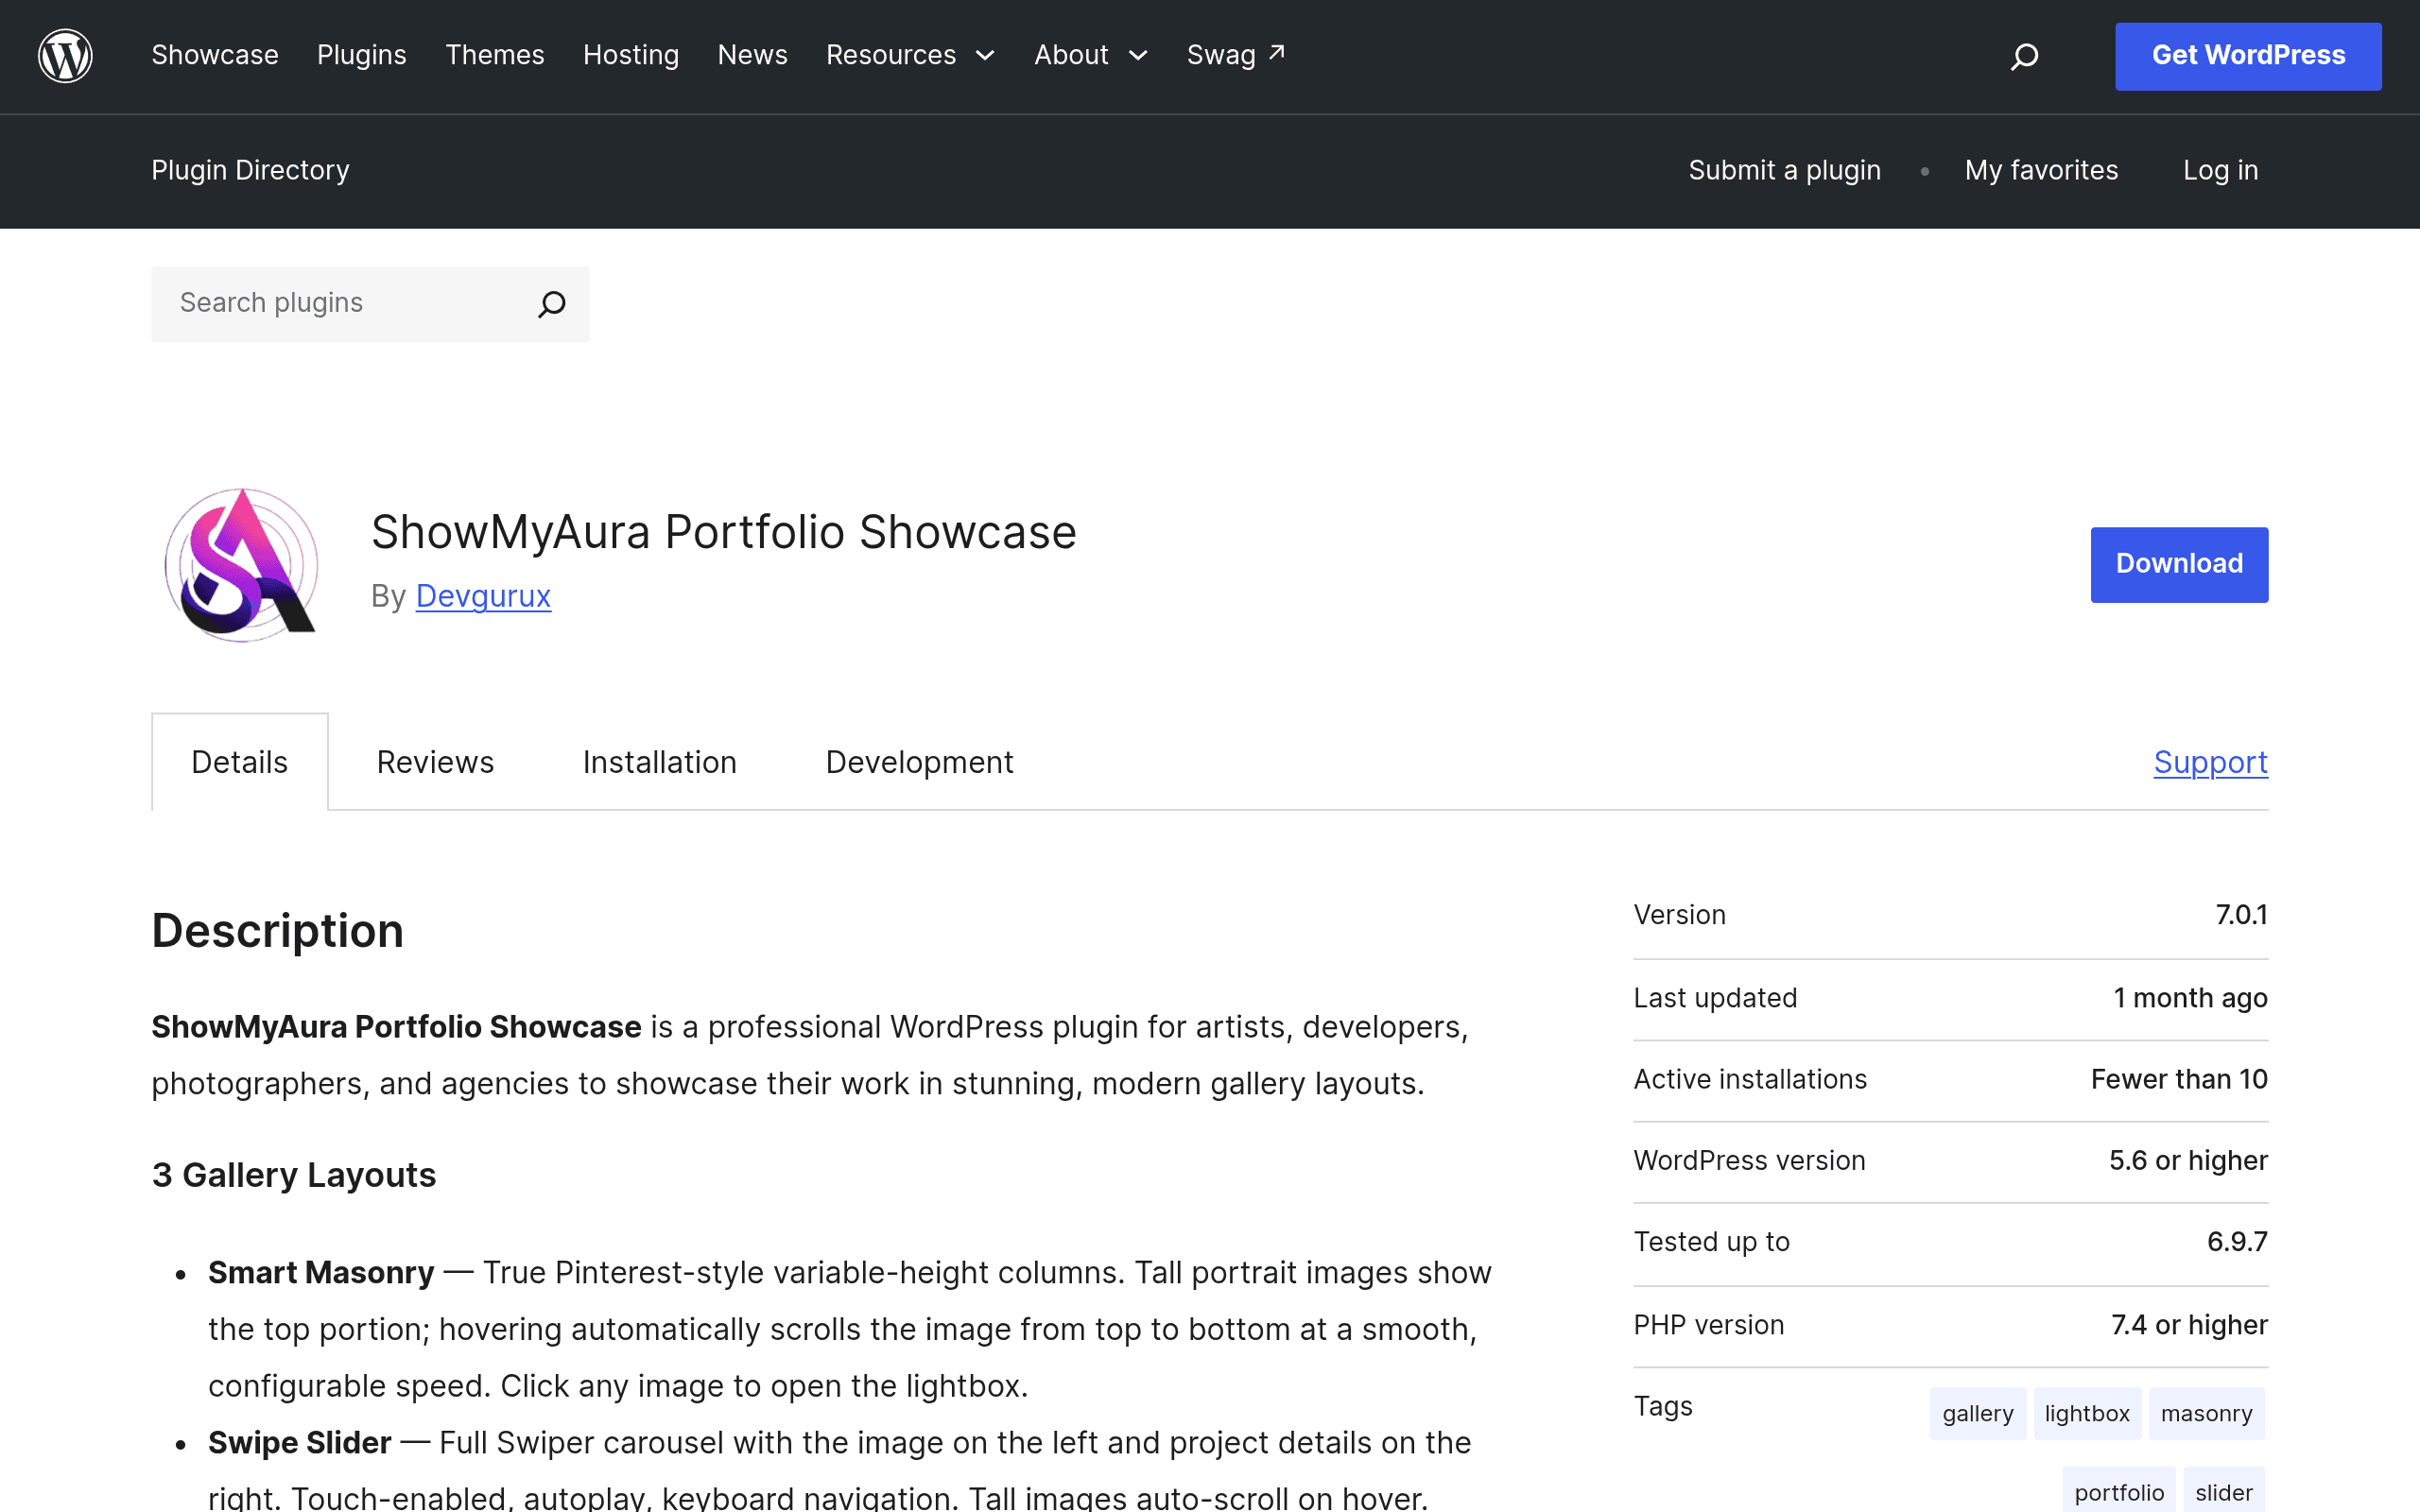
Task: Click the 1 month ago value
Action: tap(2190, 998)
